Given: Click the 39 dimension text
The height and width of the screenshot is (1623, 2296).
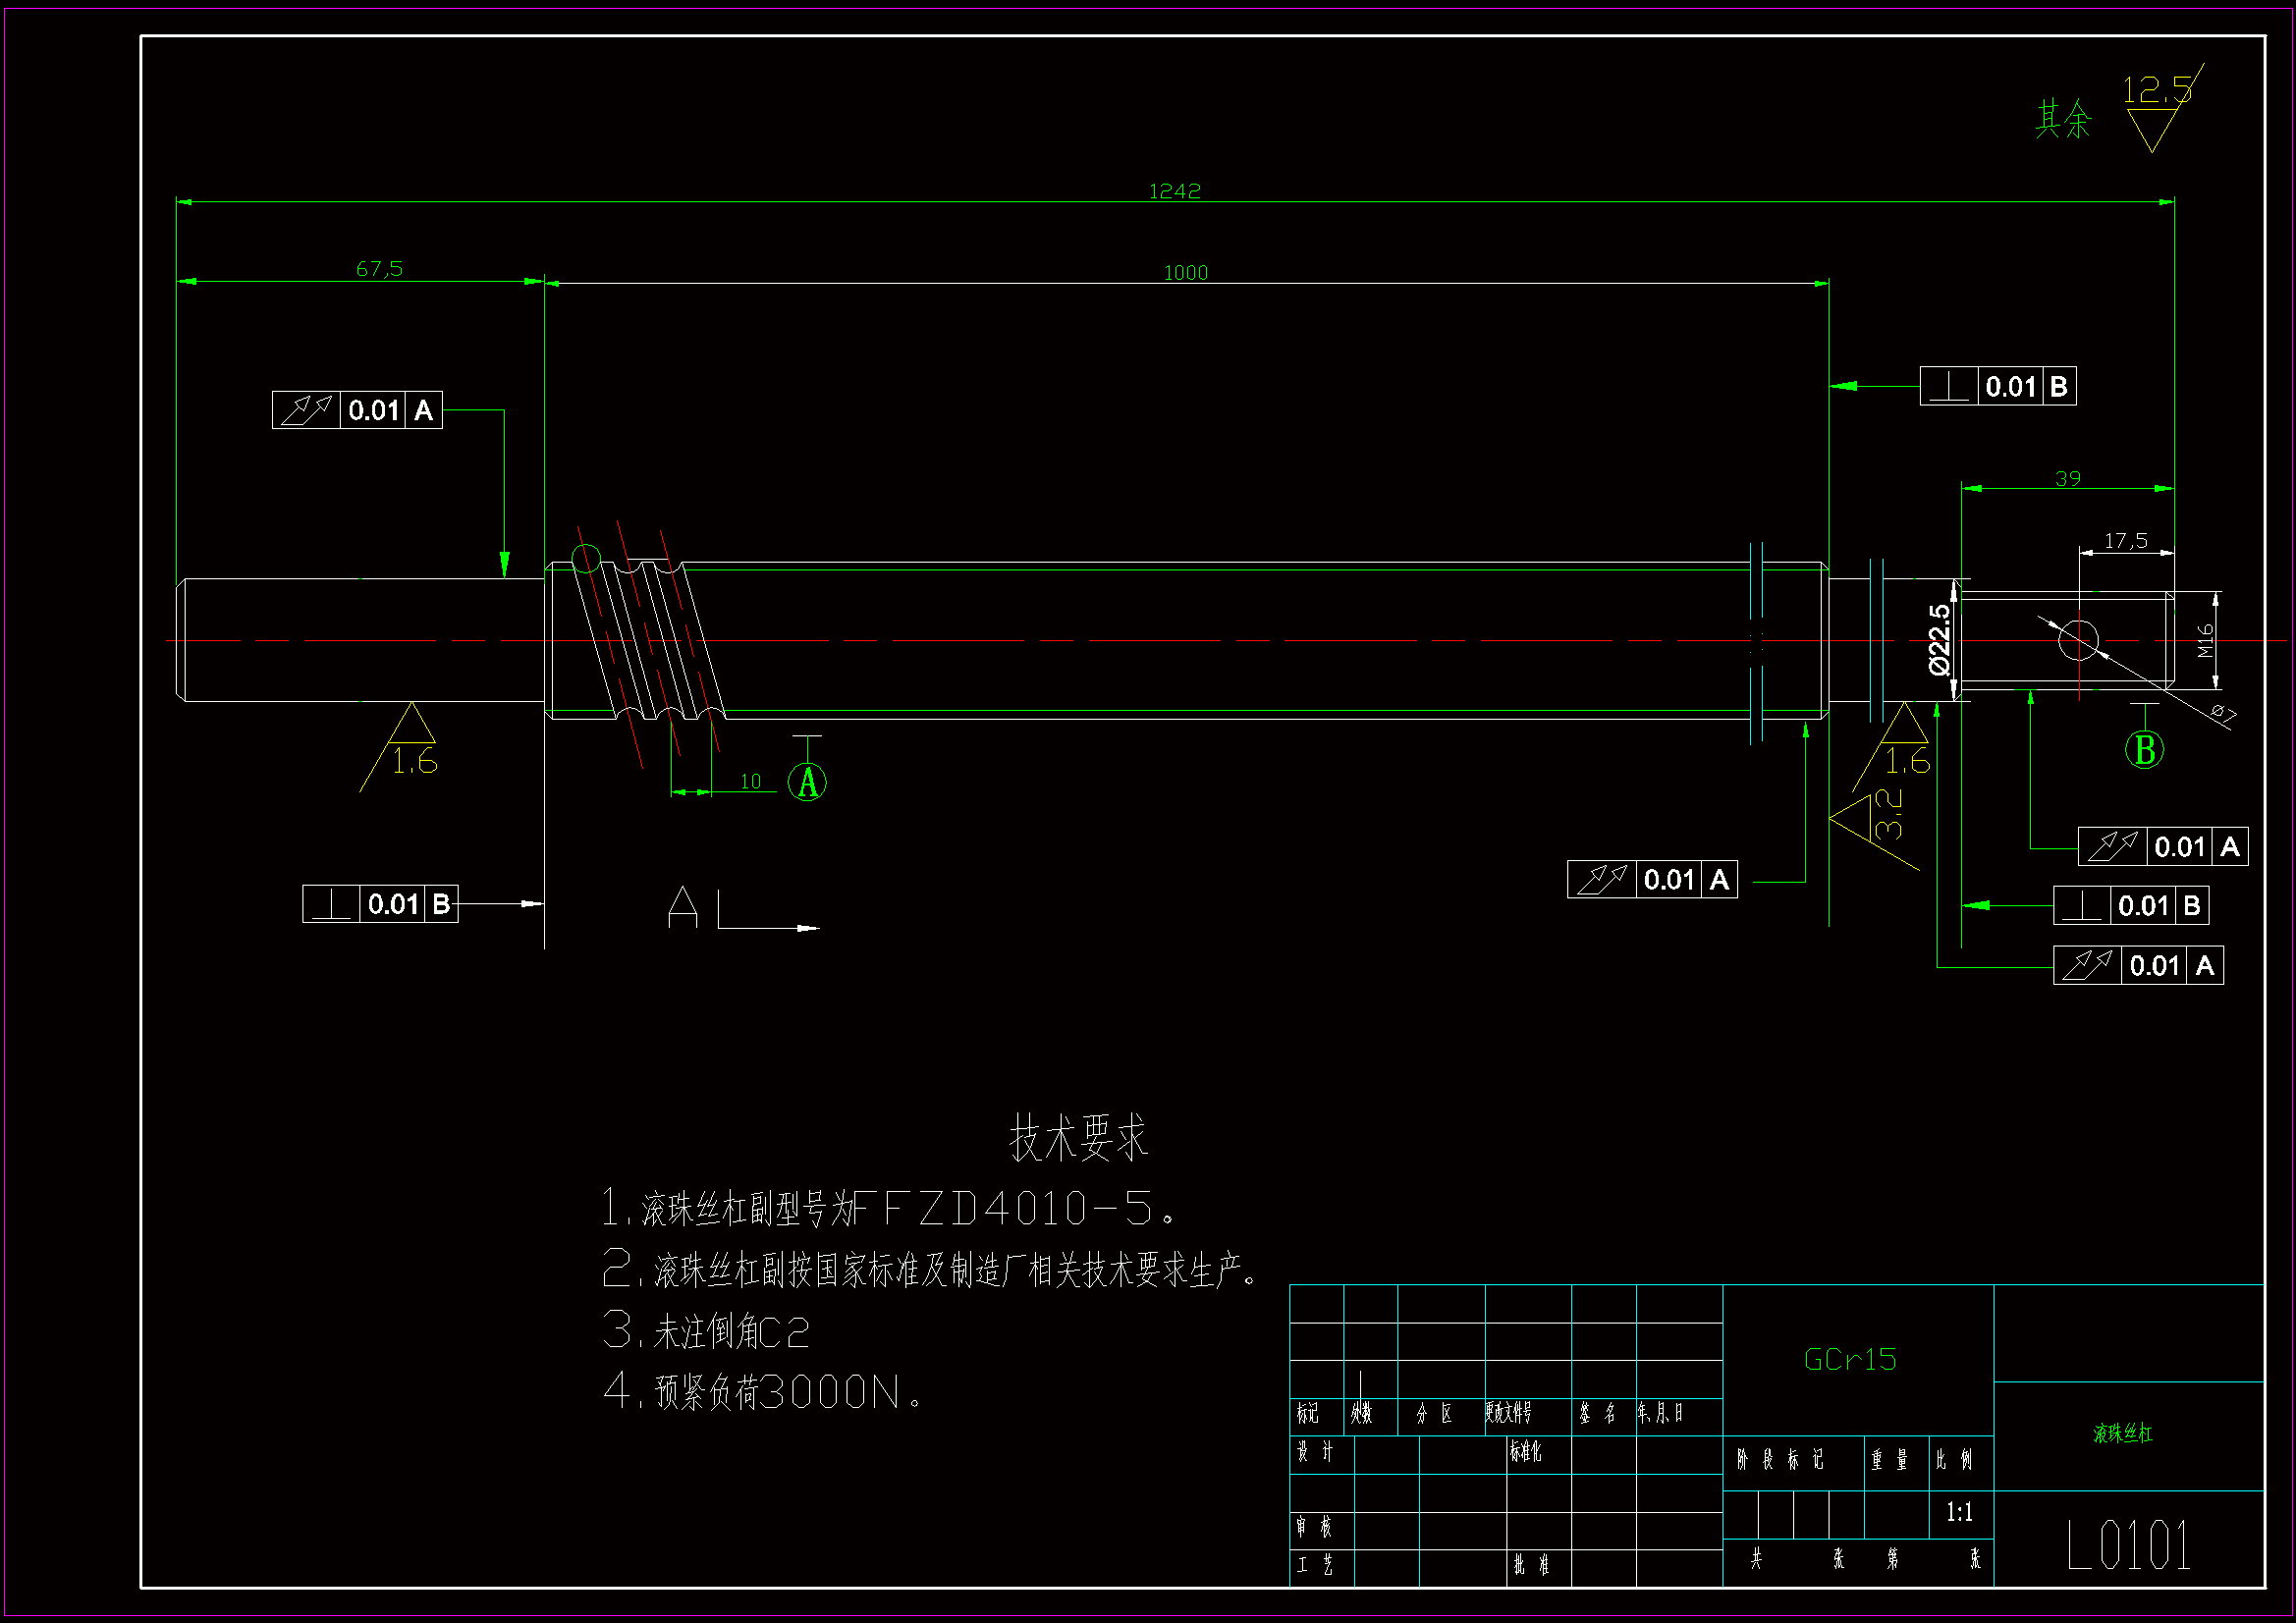Looking at the screenshot, I should pyautogui.click(x=2067, y=478).
